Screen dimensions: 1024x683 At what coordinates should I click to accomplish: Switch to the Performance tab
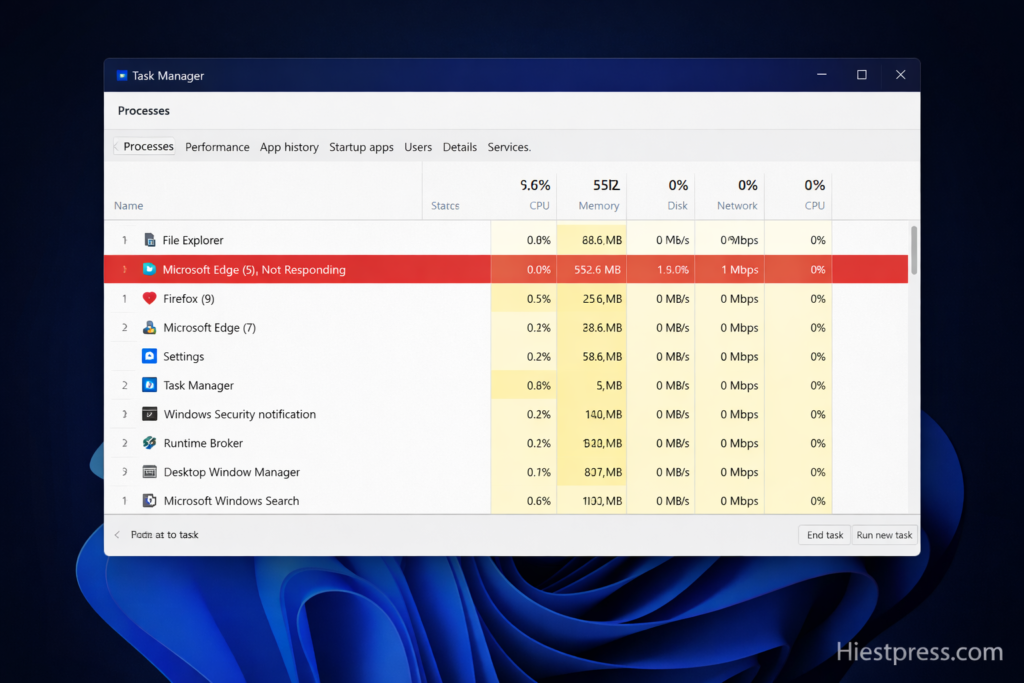[x=217, y=147]
